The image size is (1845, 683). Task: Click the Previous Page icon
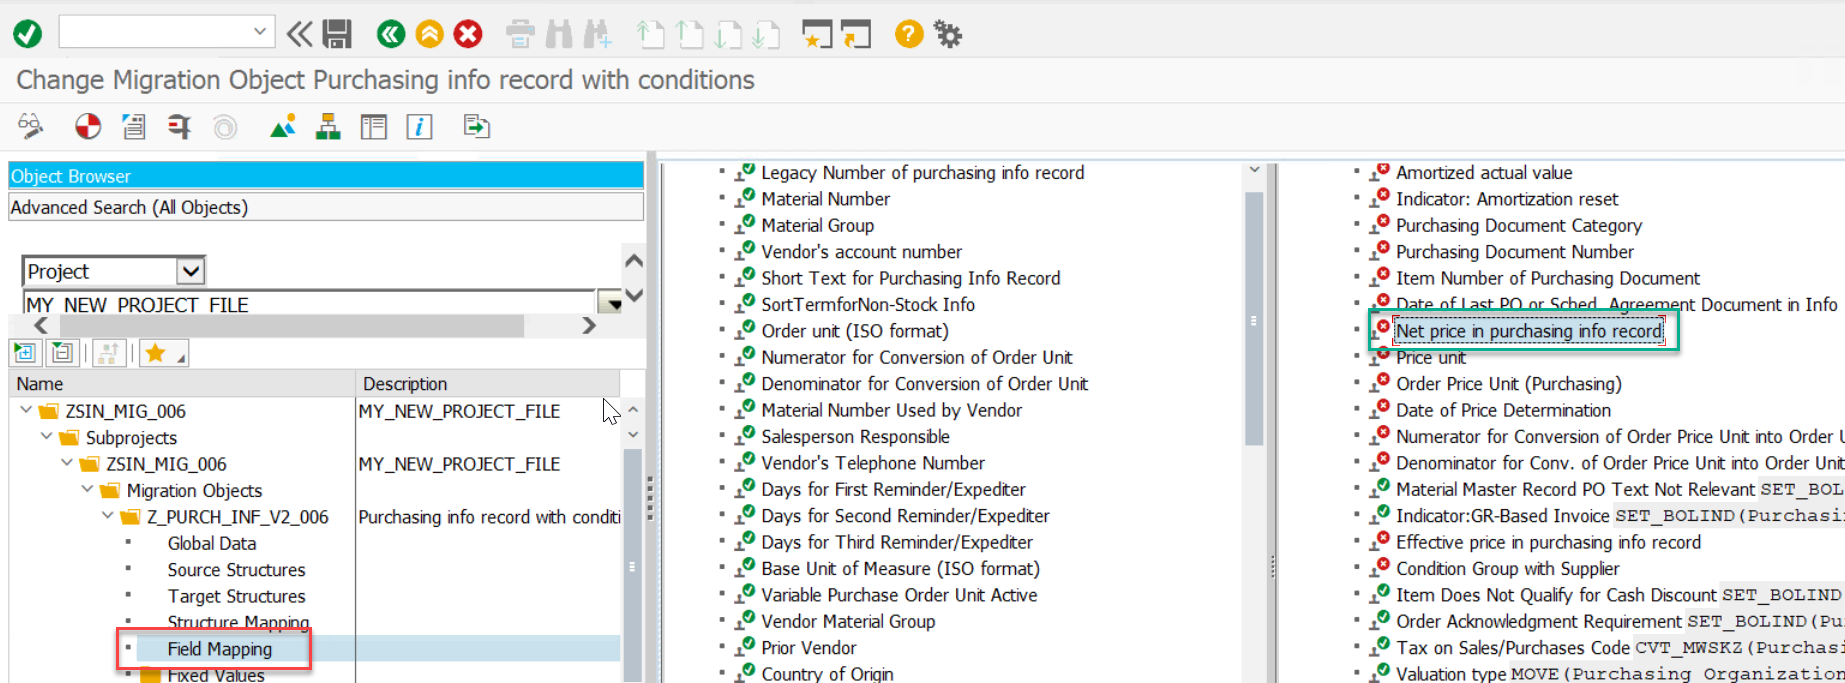point(689,35)
